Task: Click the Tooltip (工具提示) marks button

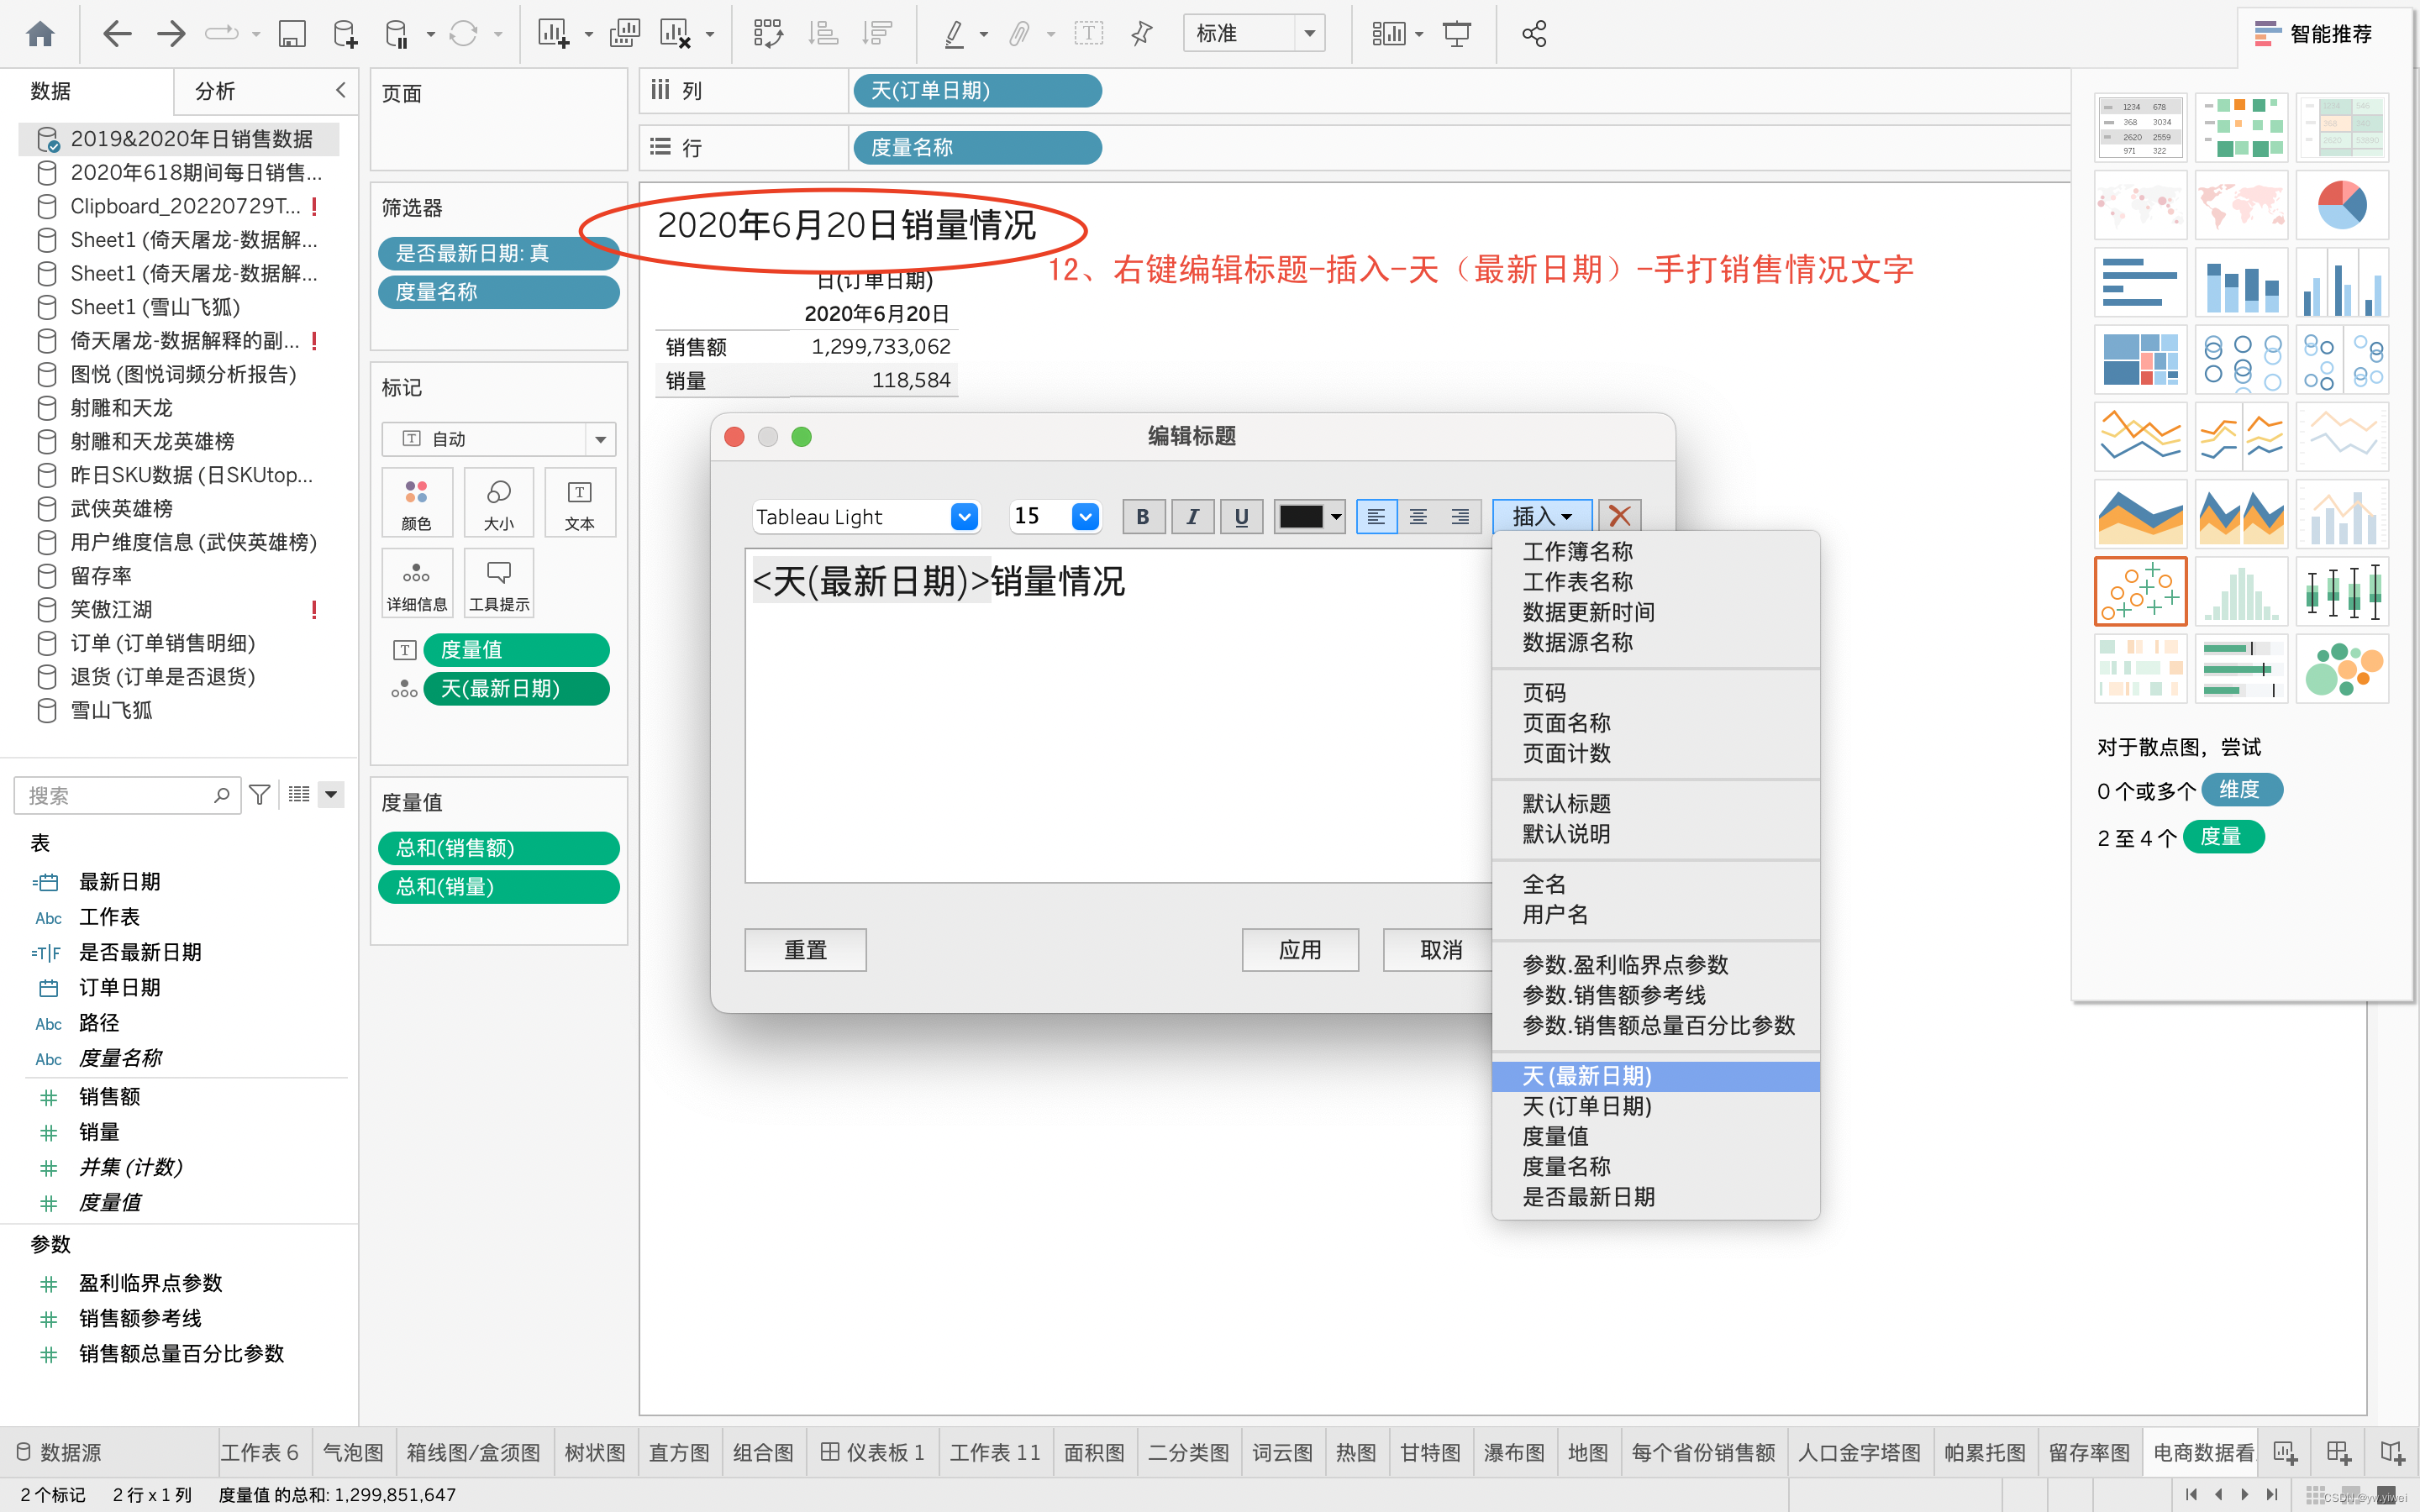Action: pyautogui.click(x=498, y=584)
